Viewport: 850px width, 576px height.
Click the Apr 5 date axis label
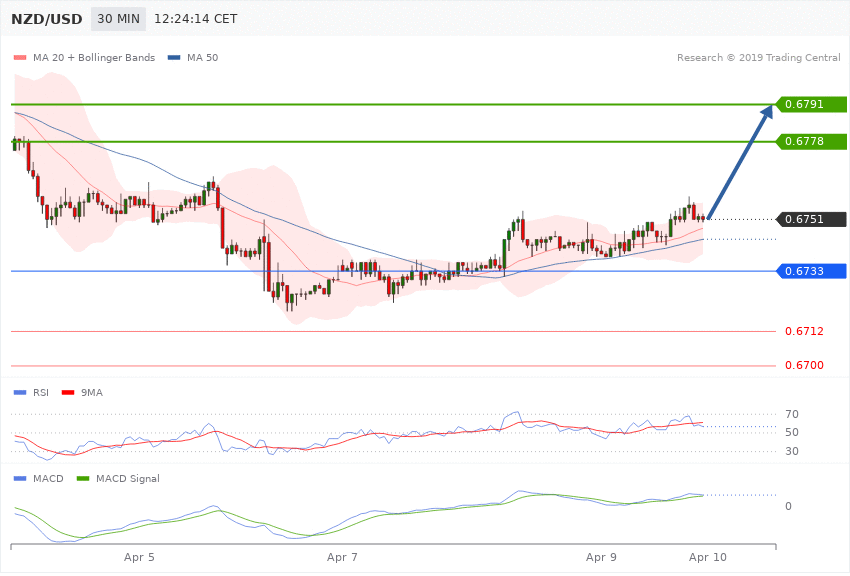[x=139, y=557]
